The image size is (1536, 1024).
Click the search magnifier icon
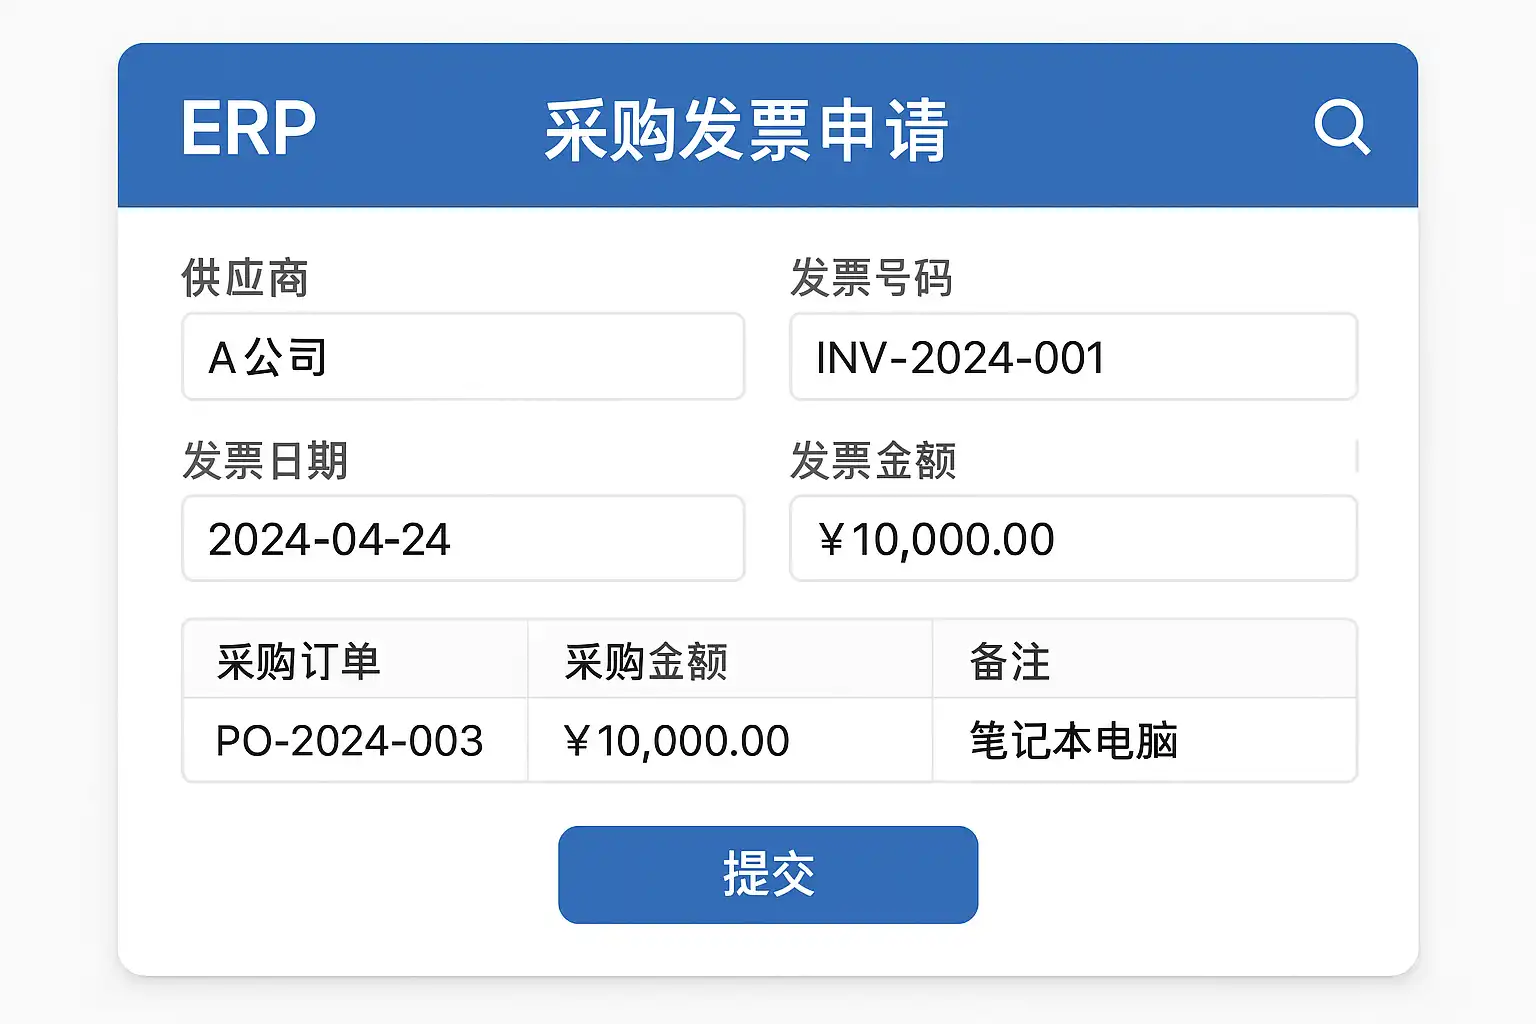tap(1341, 127)
